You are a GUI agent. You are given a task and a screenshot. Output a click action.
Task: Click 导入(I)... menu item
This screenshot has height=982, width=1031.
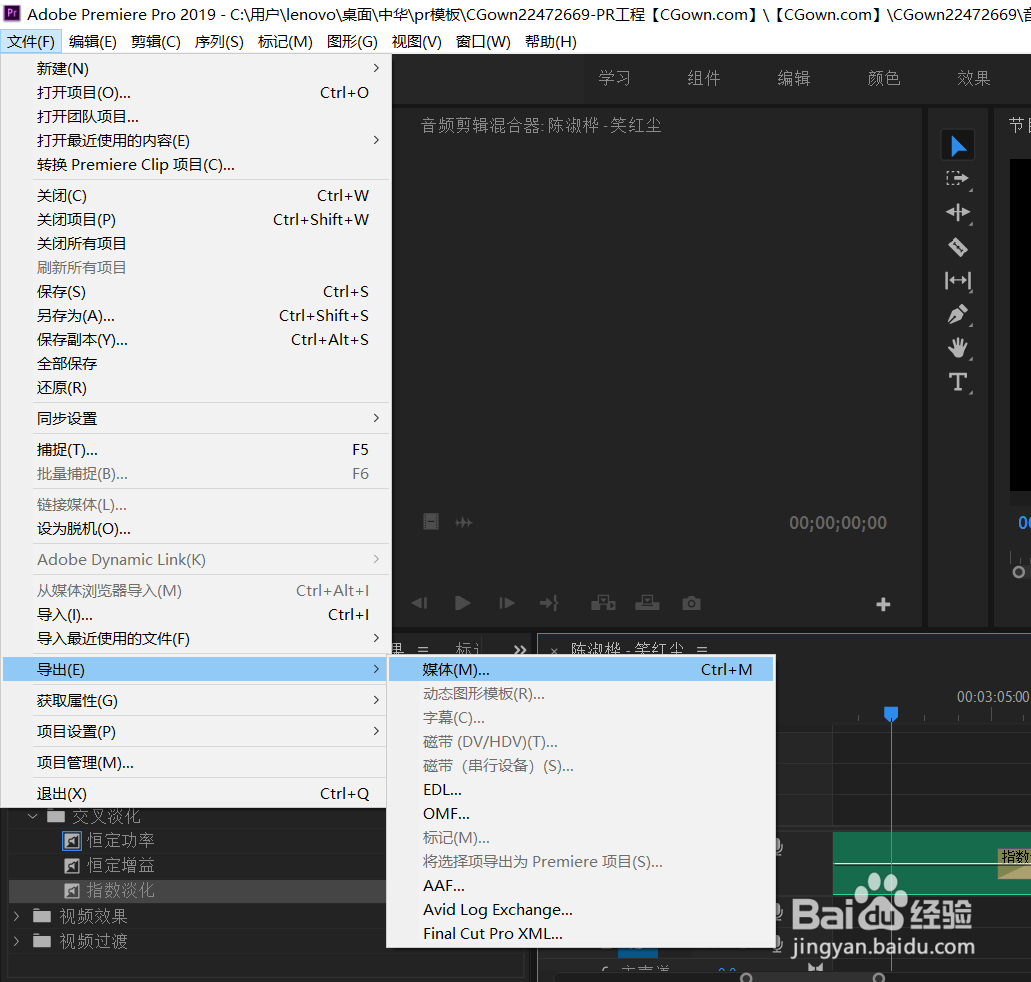click(196, 614)
